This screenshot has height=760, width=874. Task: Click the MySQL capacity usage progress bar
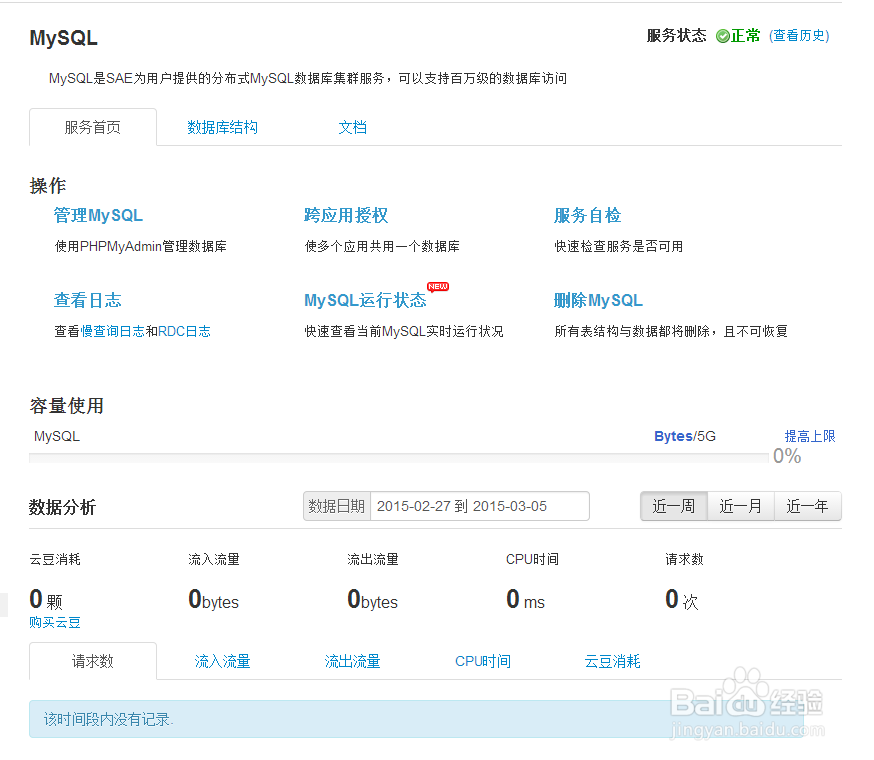point(399,458)
